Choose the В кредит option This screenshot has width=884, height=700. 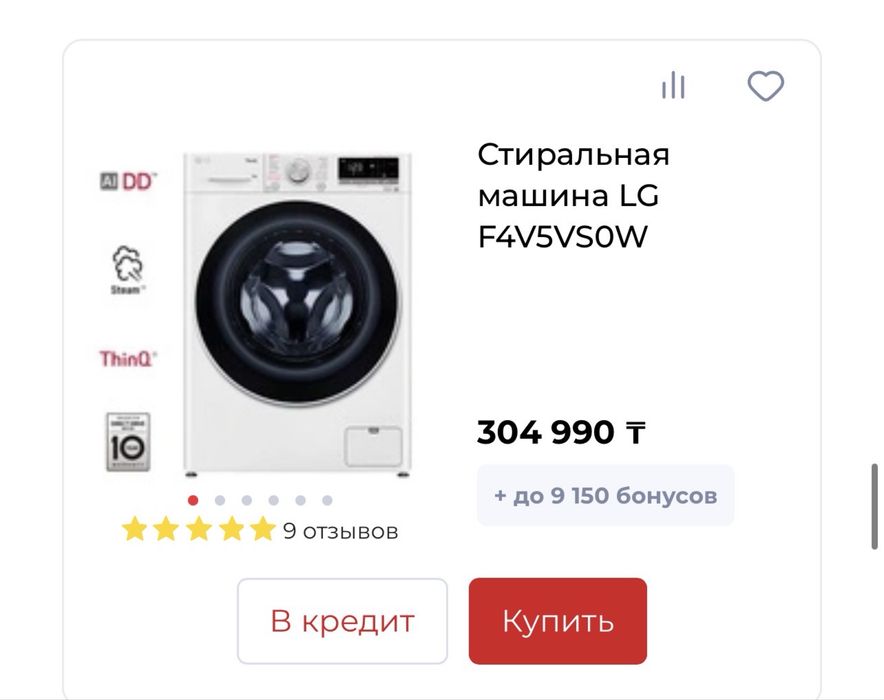point(342,621)
